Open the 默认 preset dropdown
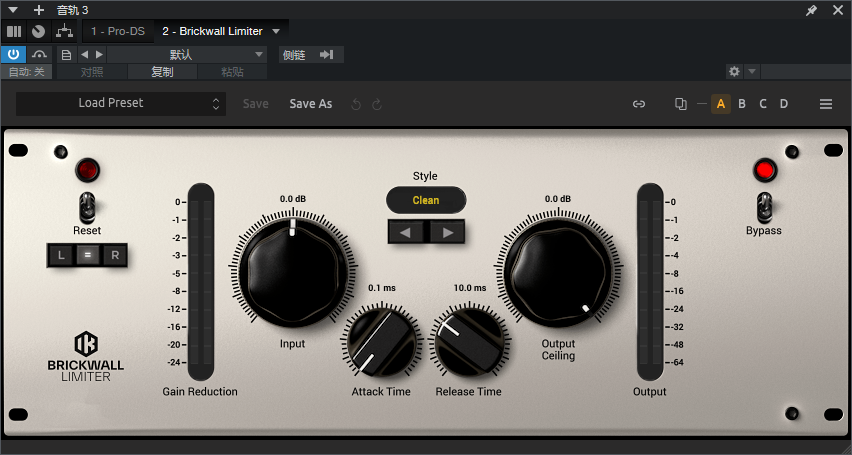The image size is (852, 455). [187, 55]
